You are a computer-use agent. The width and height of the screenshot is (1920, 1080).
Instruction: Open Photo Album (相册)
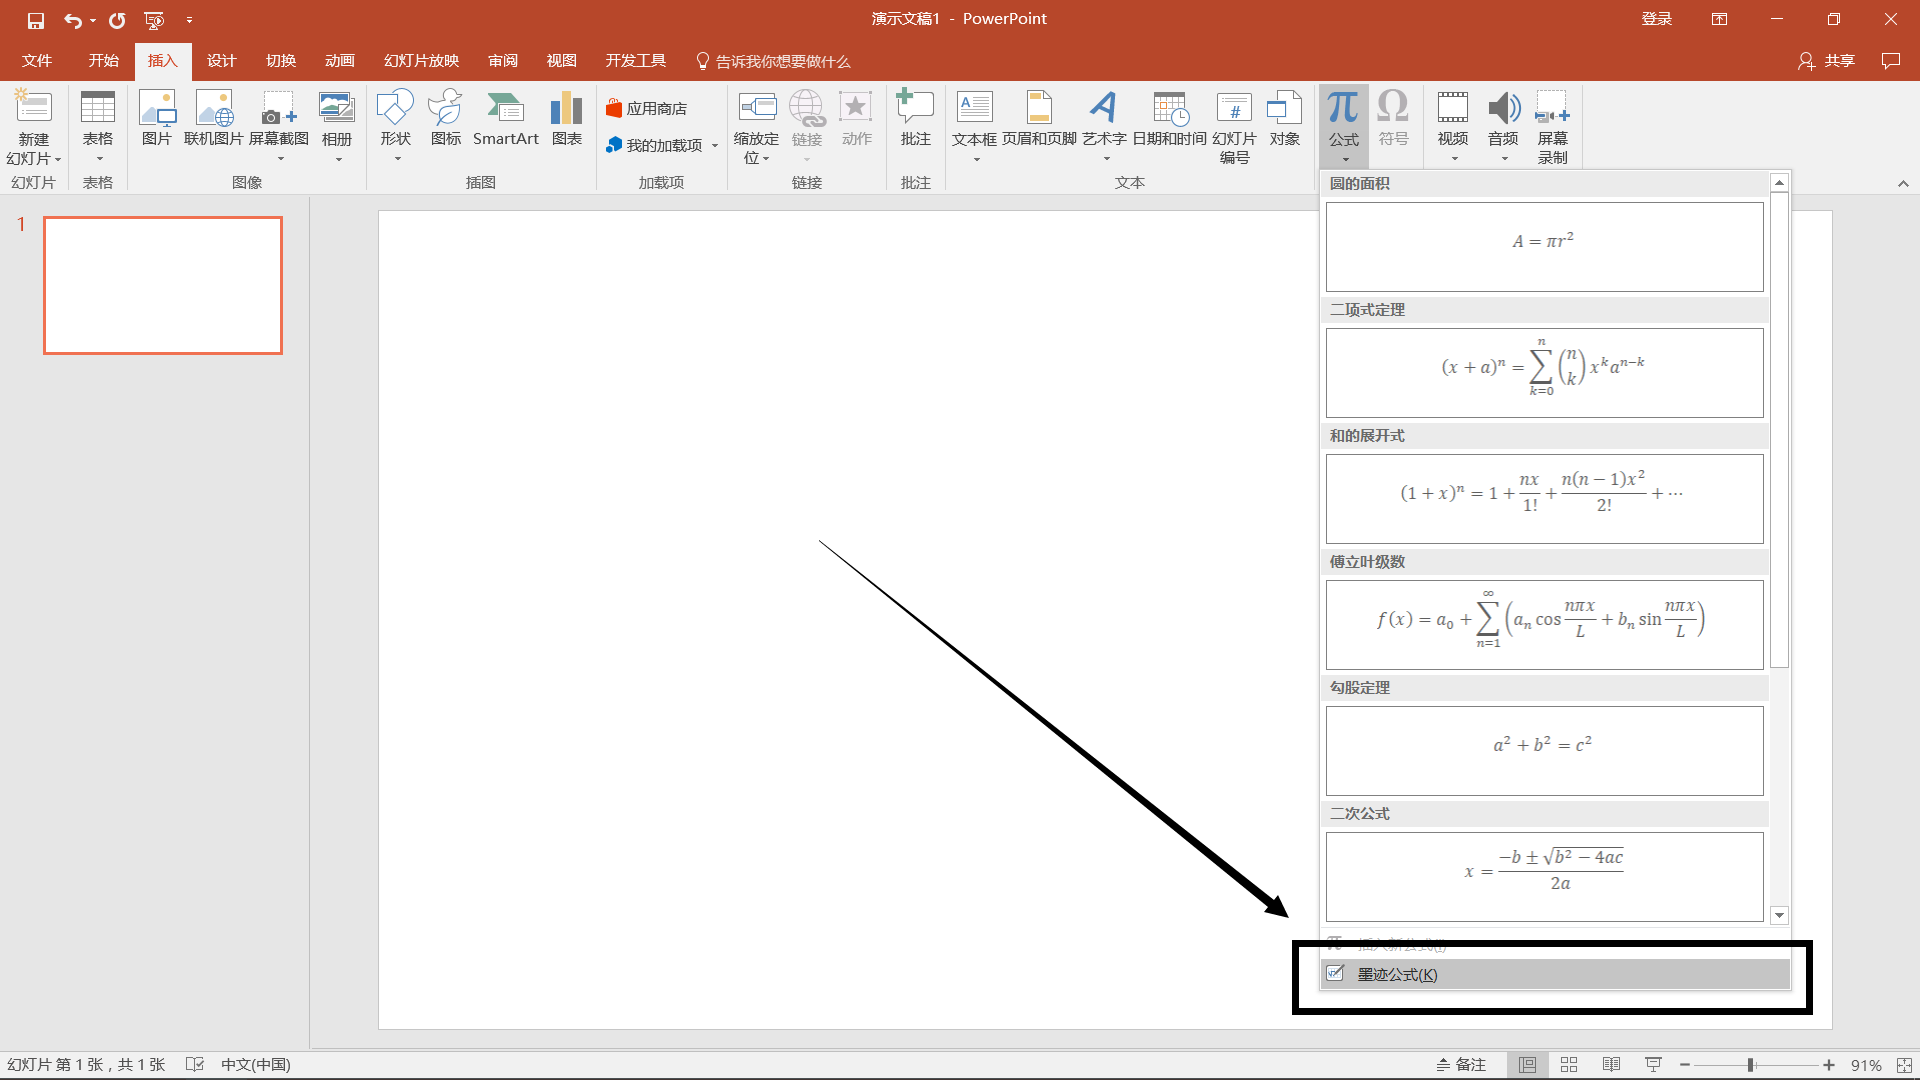pyautogui.click(x=337, y=125)
